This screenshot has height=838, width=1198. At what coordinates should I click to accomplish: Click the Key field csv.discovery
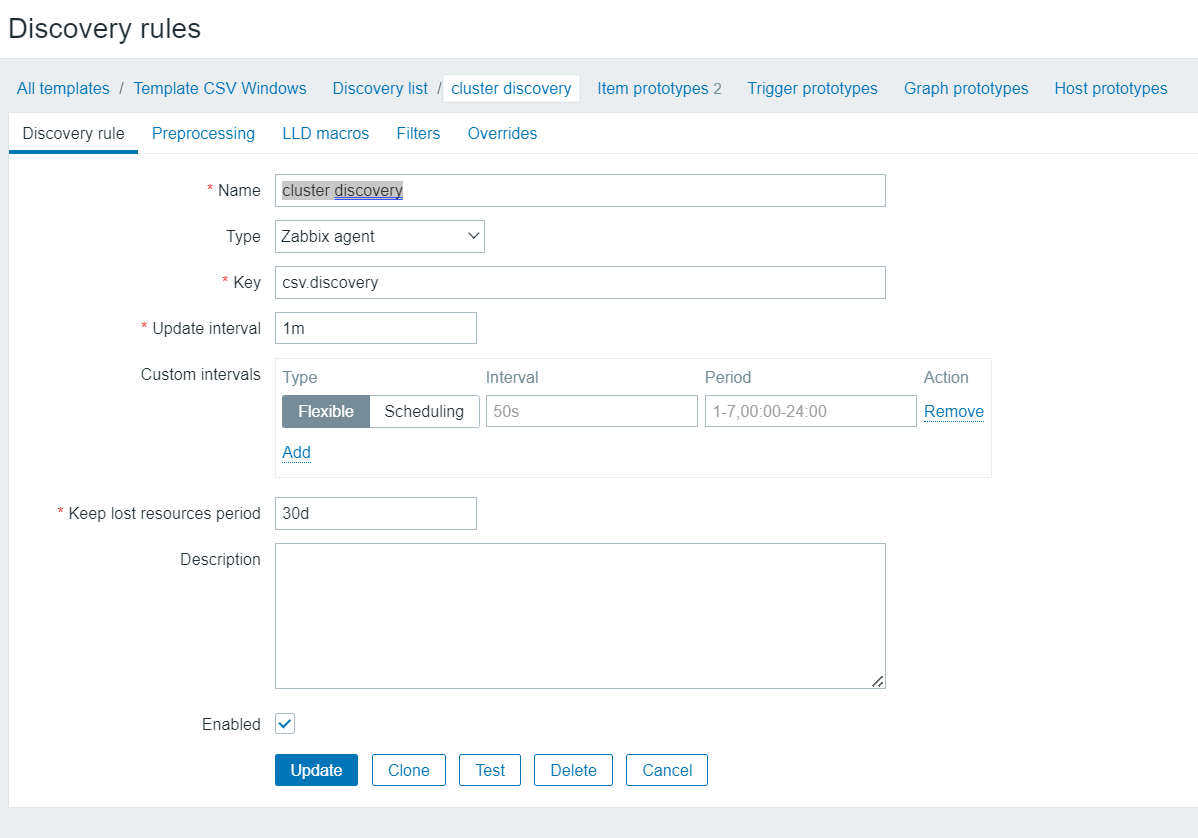coord(580,283)
